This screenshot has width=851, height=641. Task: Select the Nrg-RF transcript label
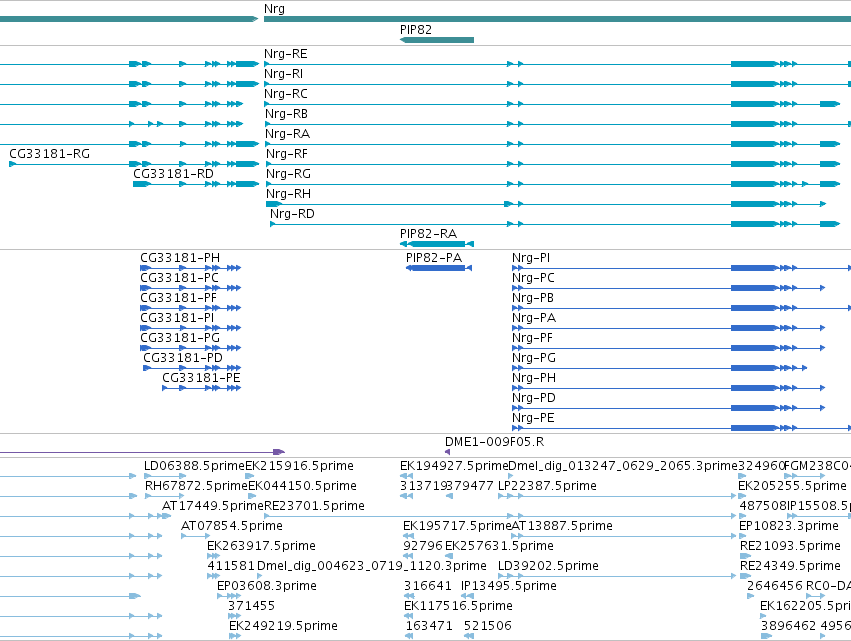(x=287, y=154)
